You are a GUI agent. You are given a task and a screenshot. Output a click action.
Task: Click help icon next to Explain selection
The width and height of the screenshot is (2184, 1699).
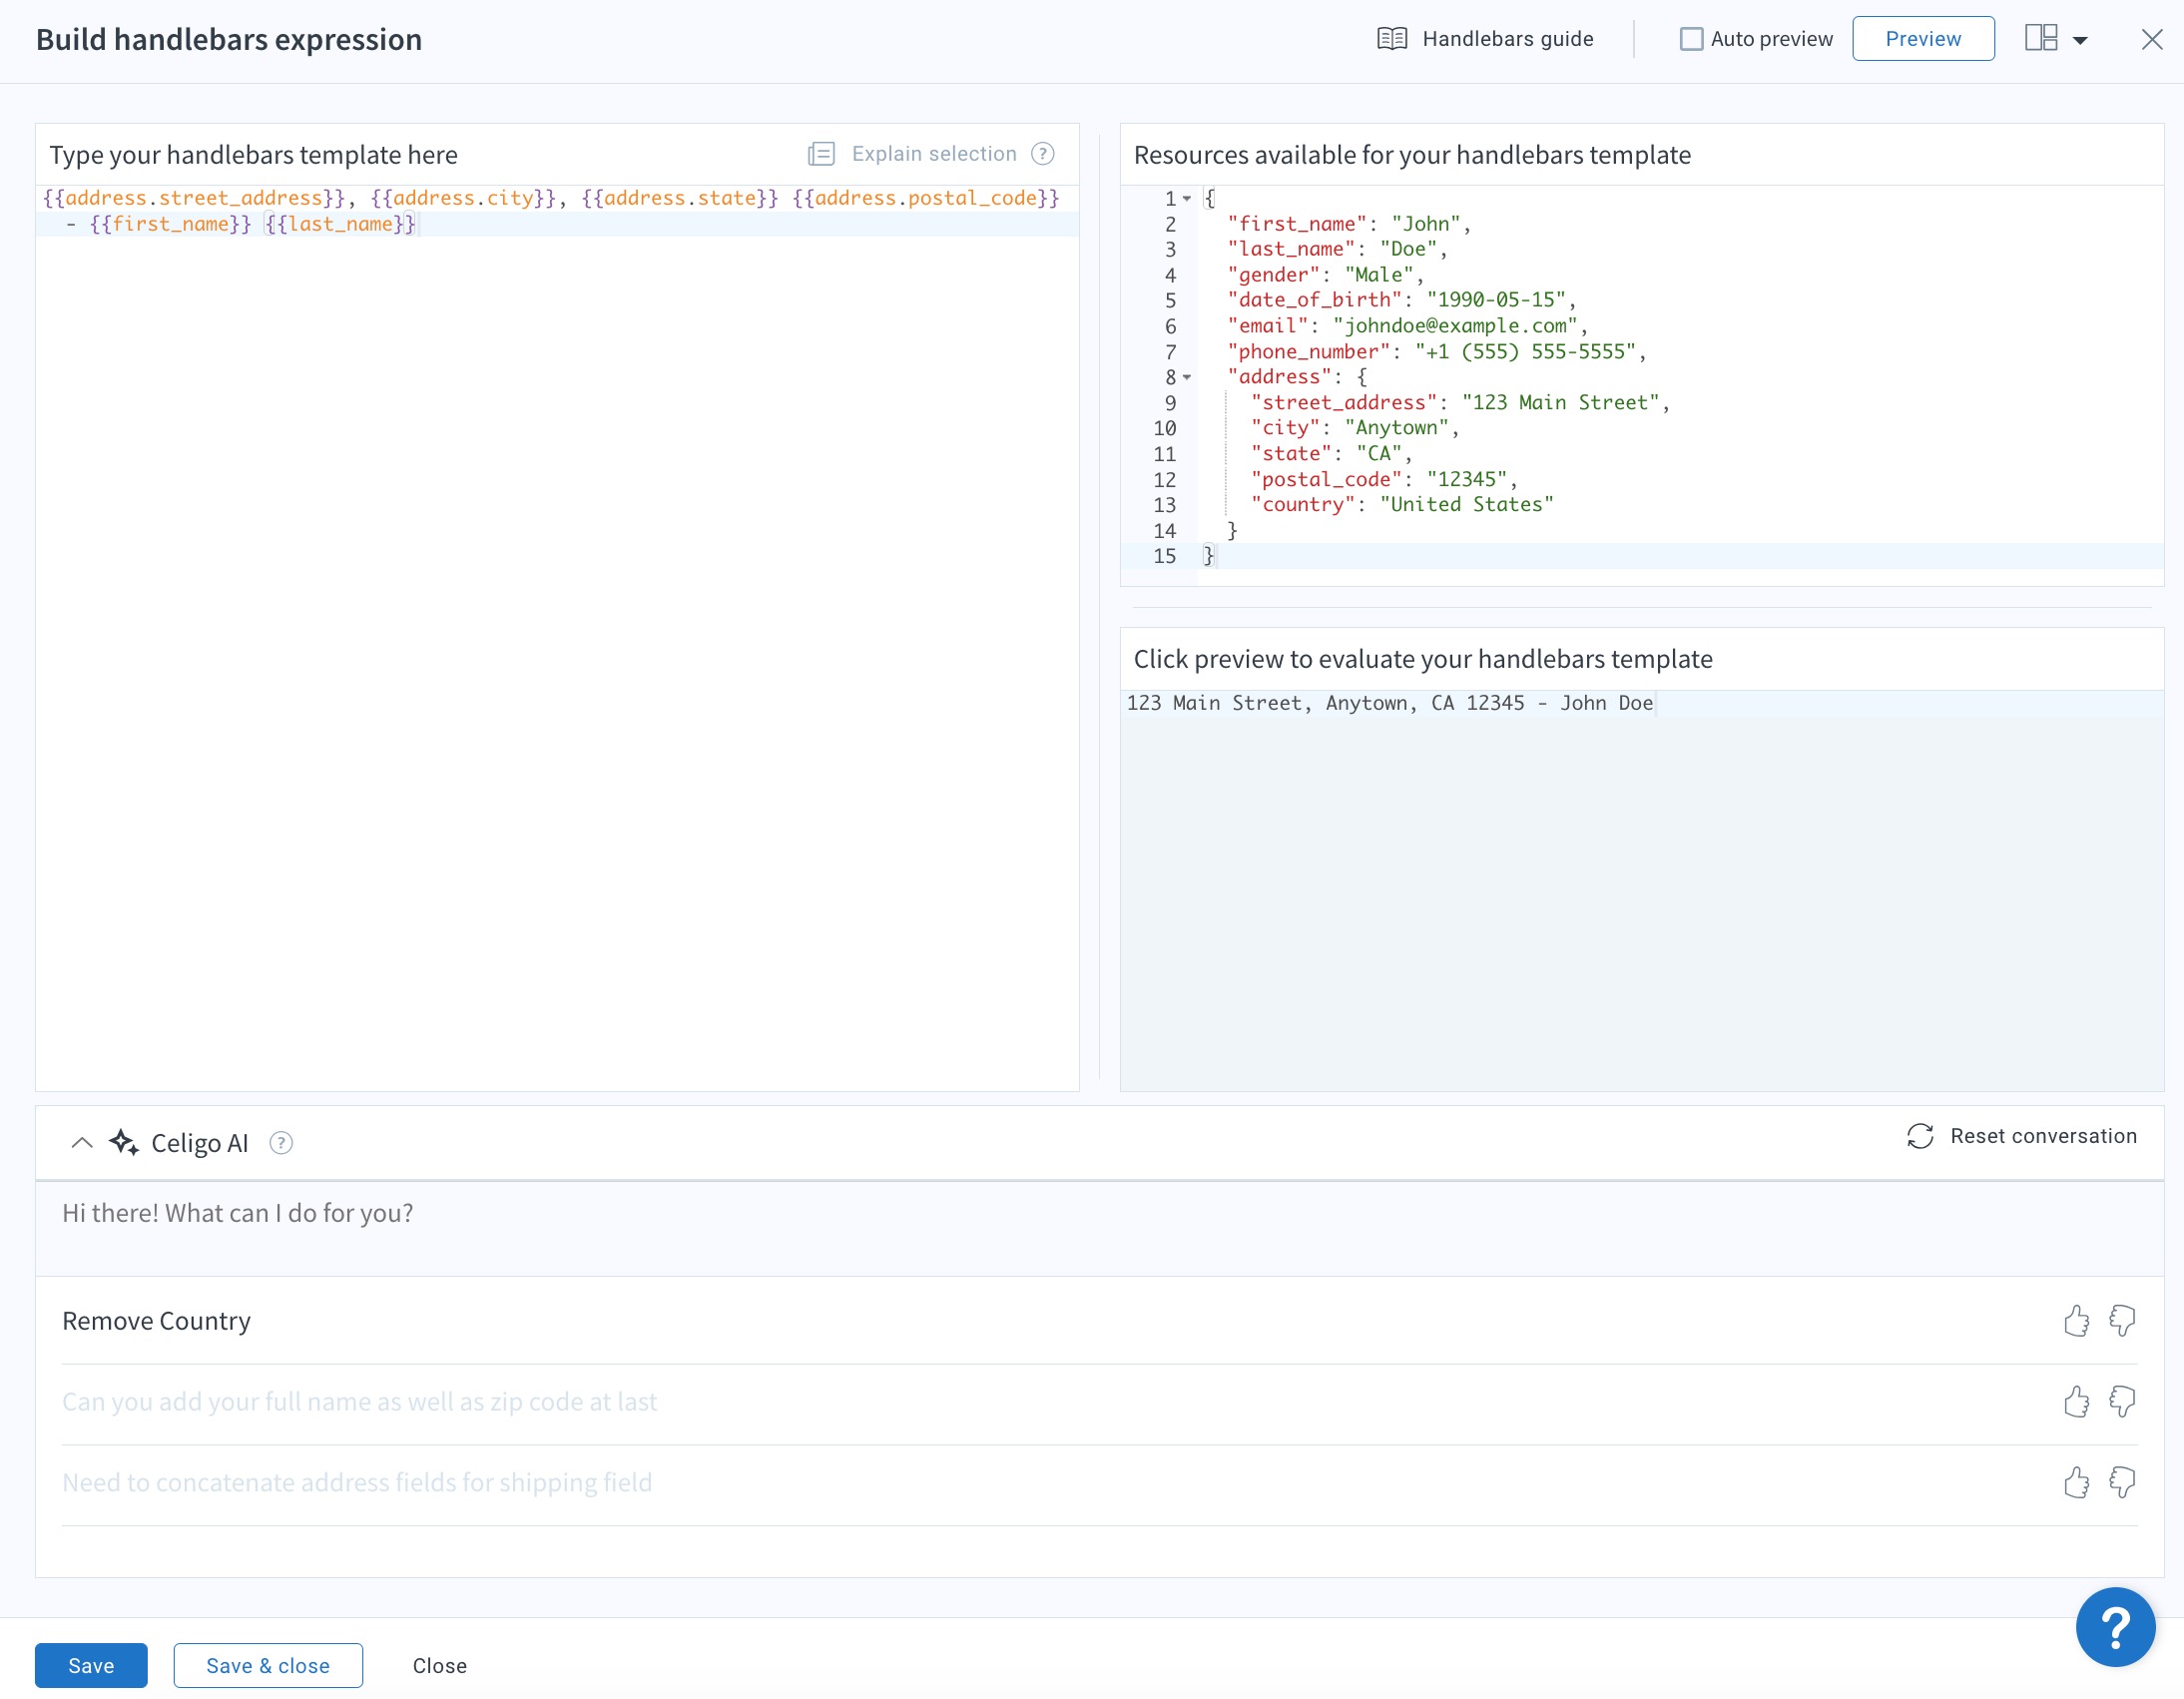1043,154
